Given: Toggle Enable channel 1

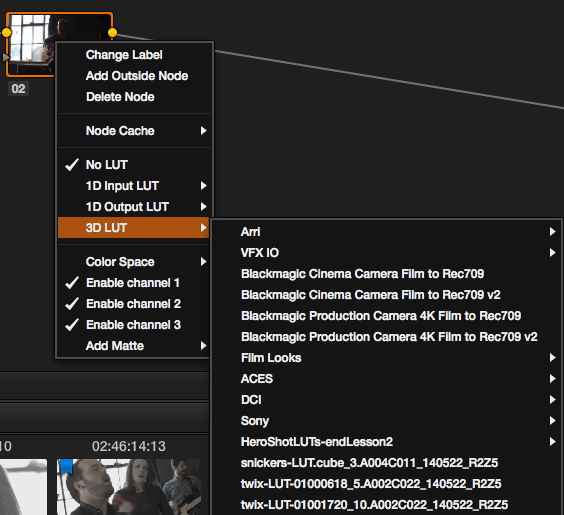Looking at the screenshot, I should pos(134,283).
